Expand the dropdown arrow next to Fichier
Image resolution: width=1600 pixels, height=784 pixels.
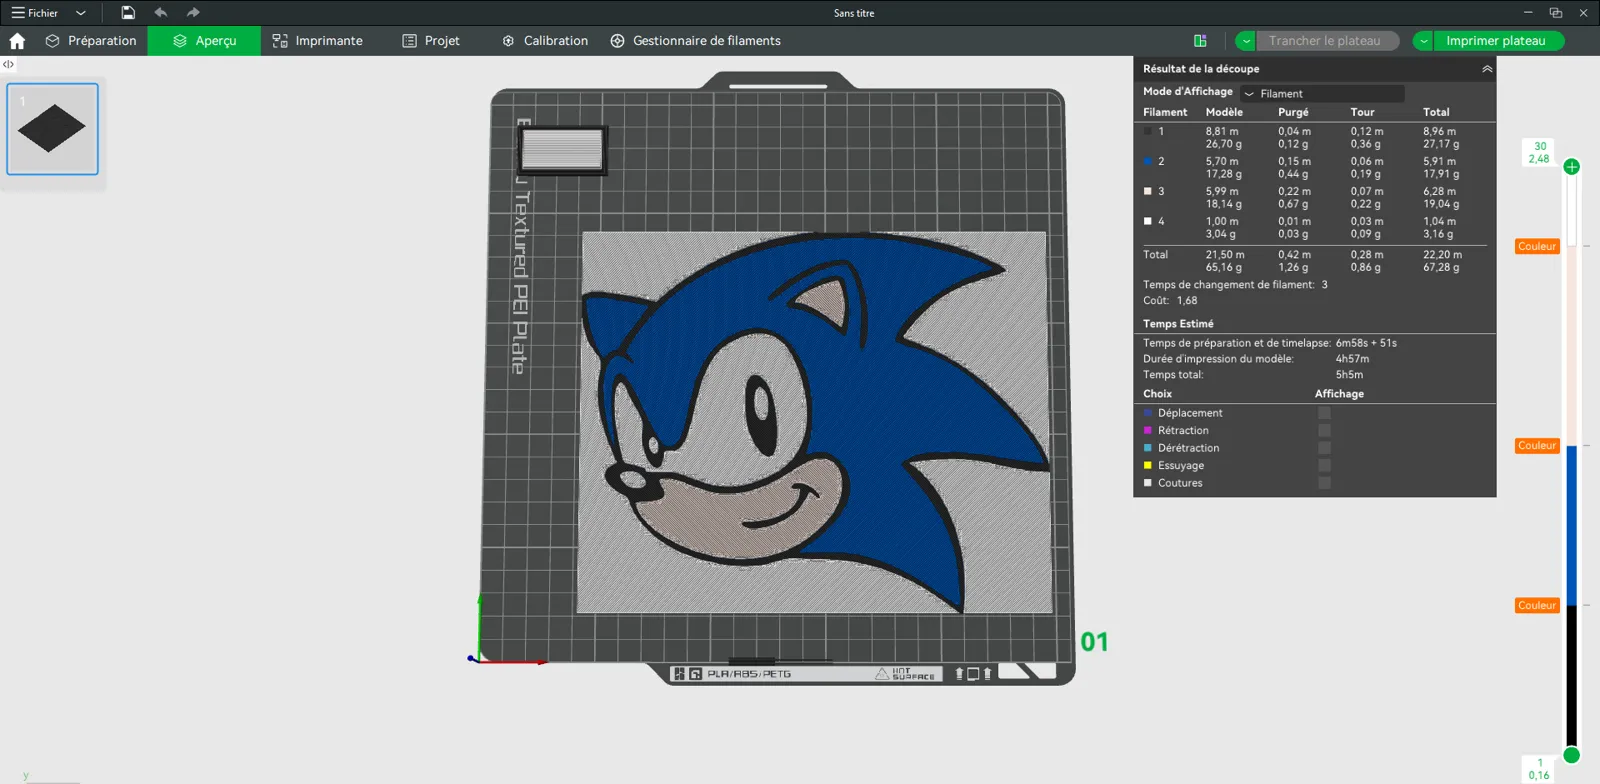click(81, 13)
